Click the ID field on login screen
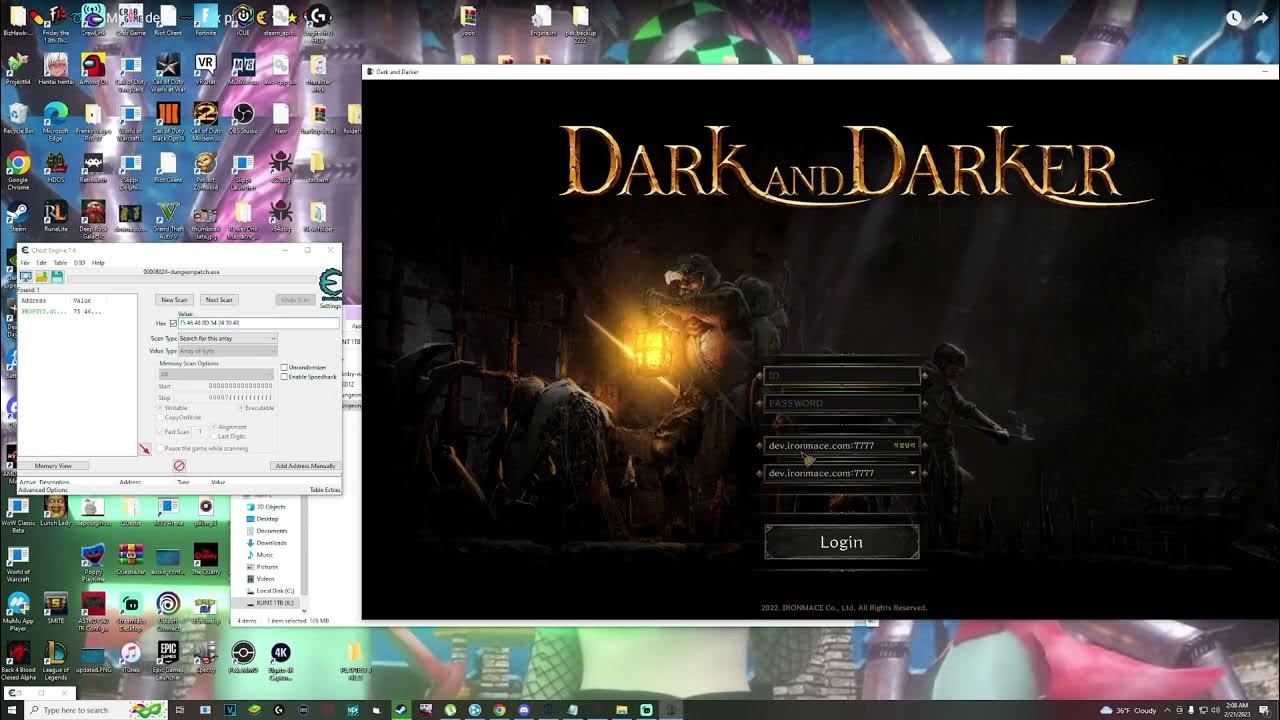Viewport: 1280px width, 720px height. [x=842, y=376]
